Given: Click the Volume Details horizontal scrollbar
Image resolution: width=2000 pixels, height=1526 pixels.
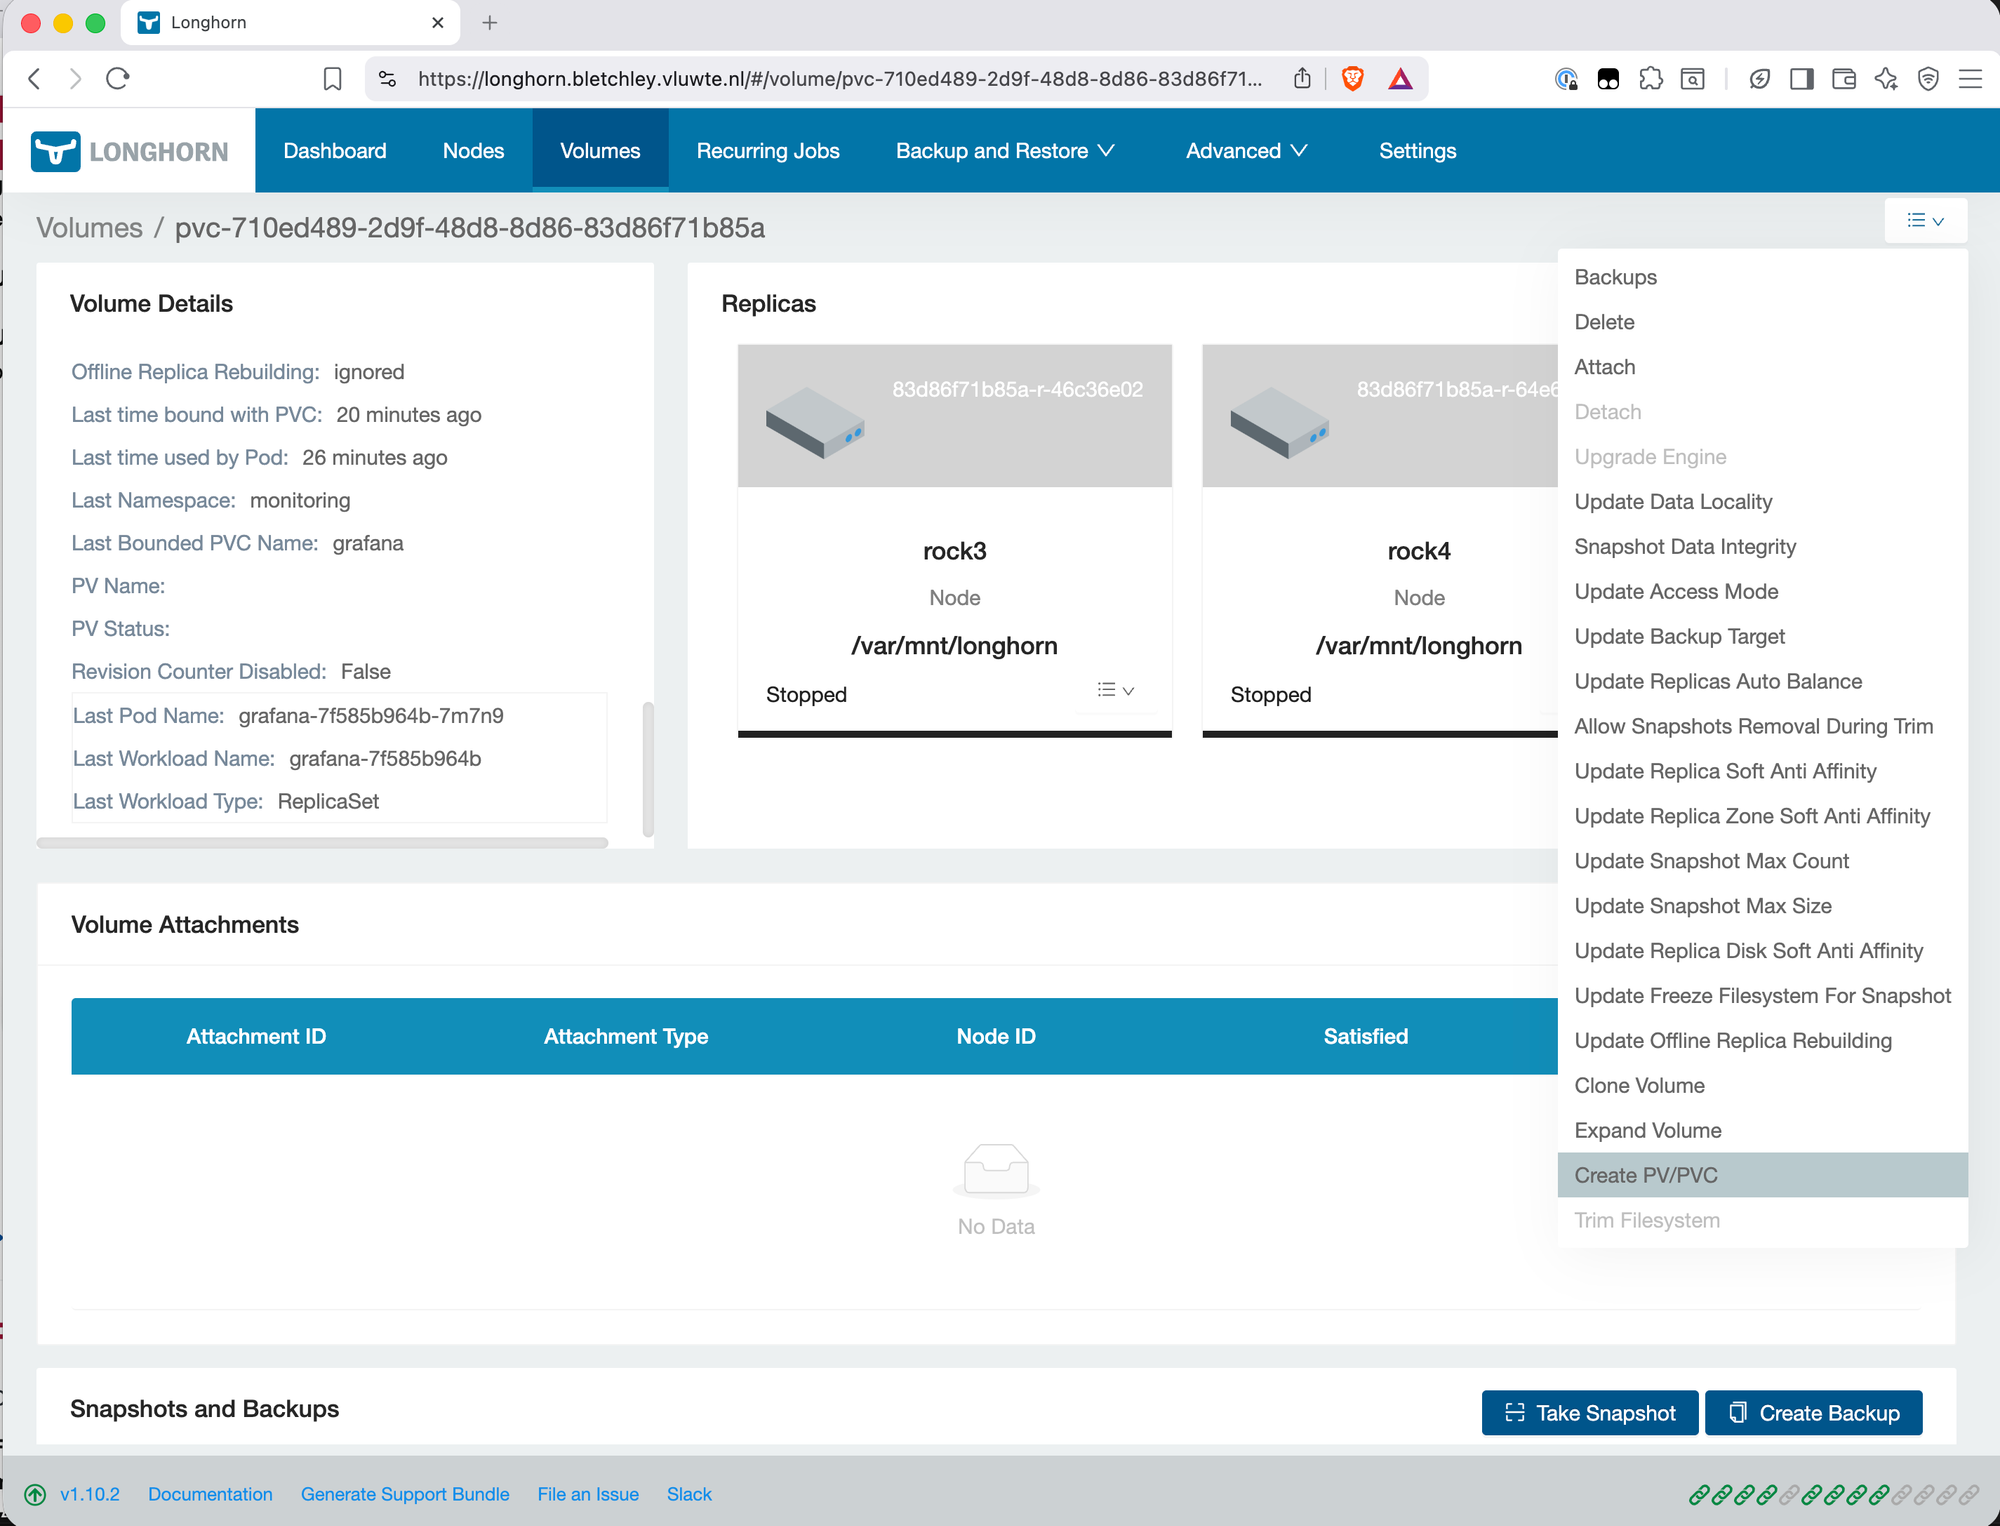Looking at the screenshot, I should (322, 843).
